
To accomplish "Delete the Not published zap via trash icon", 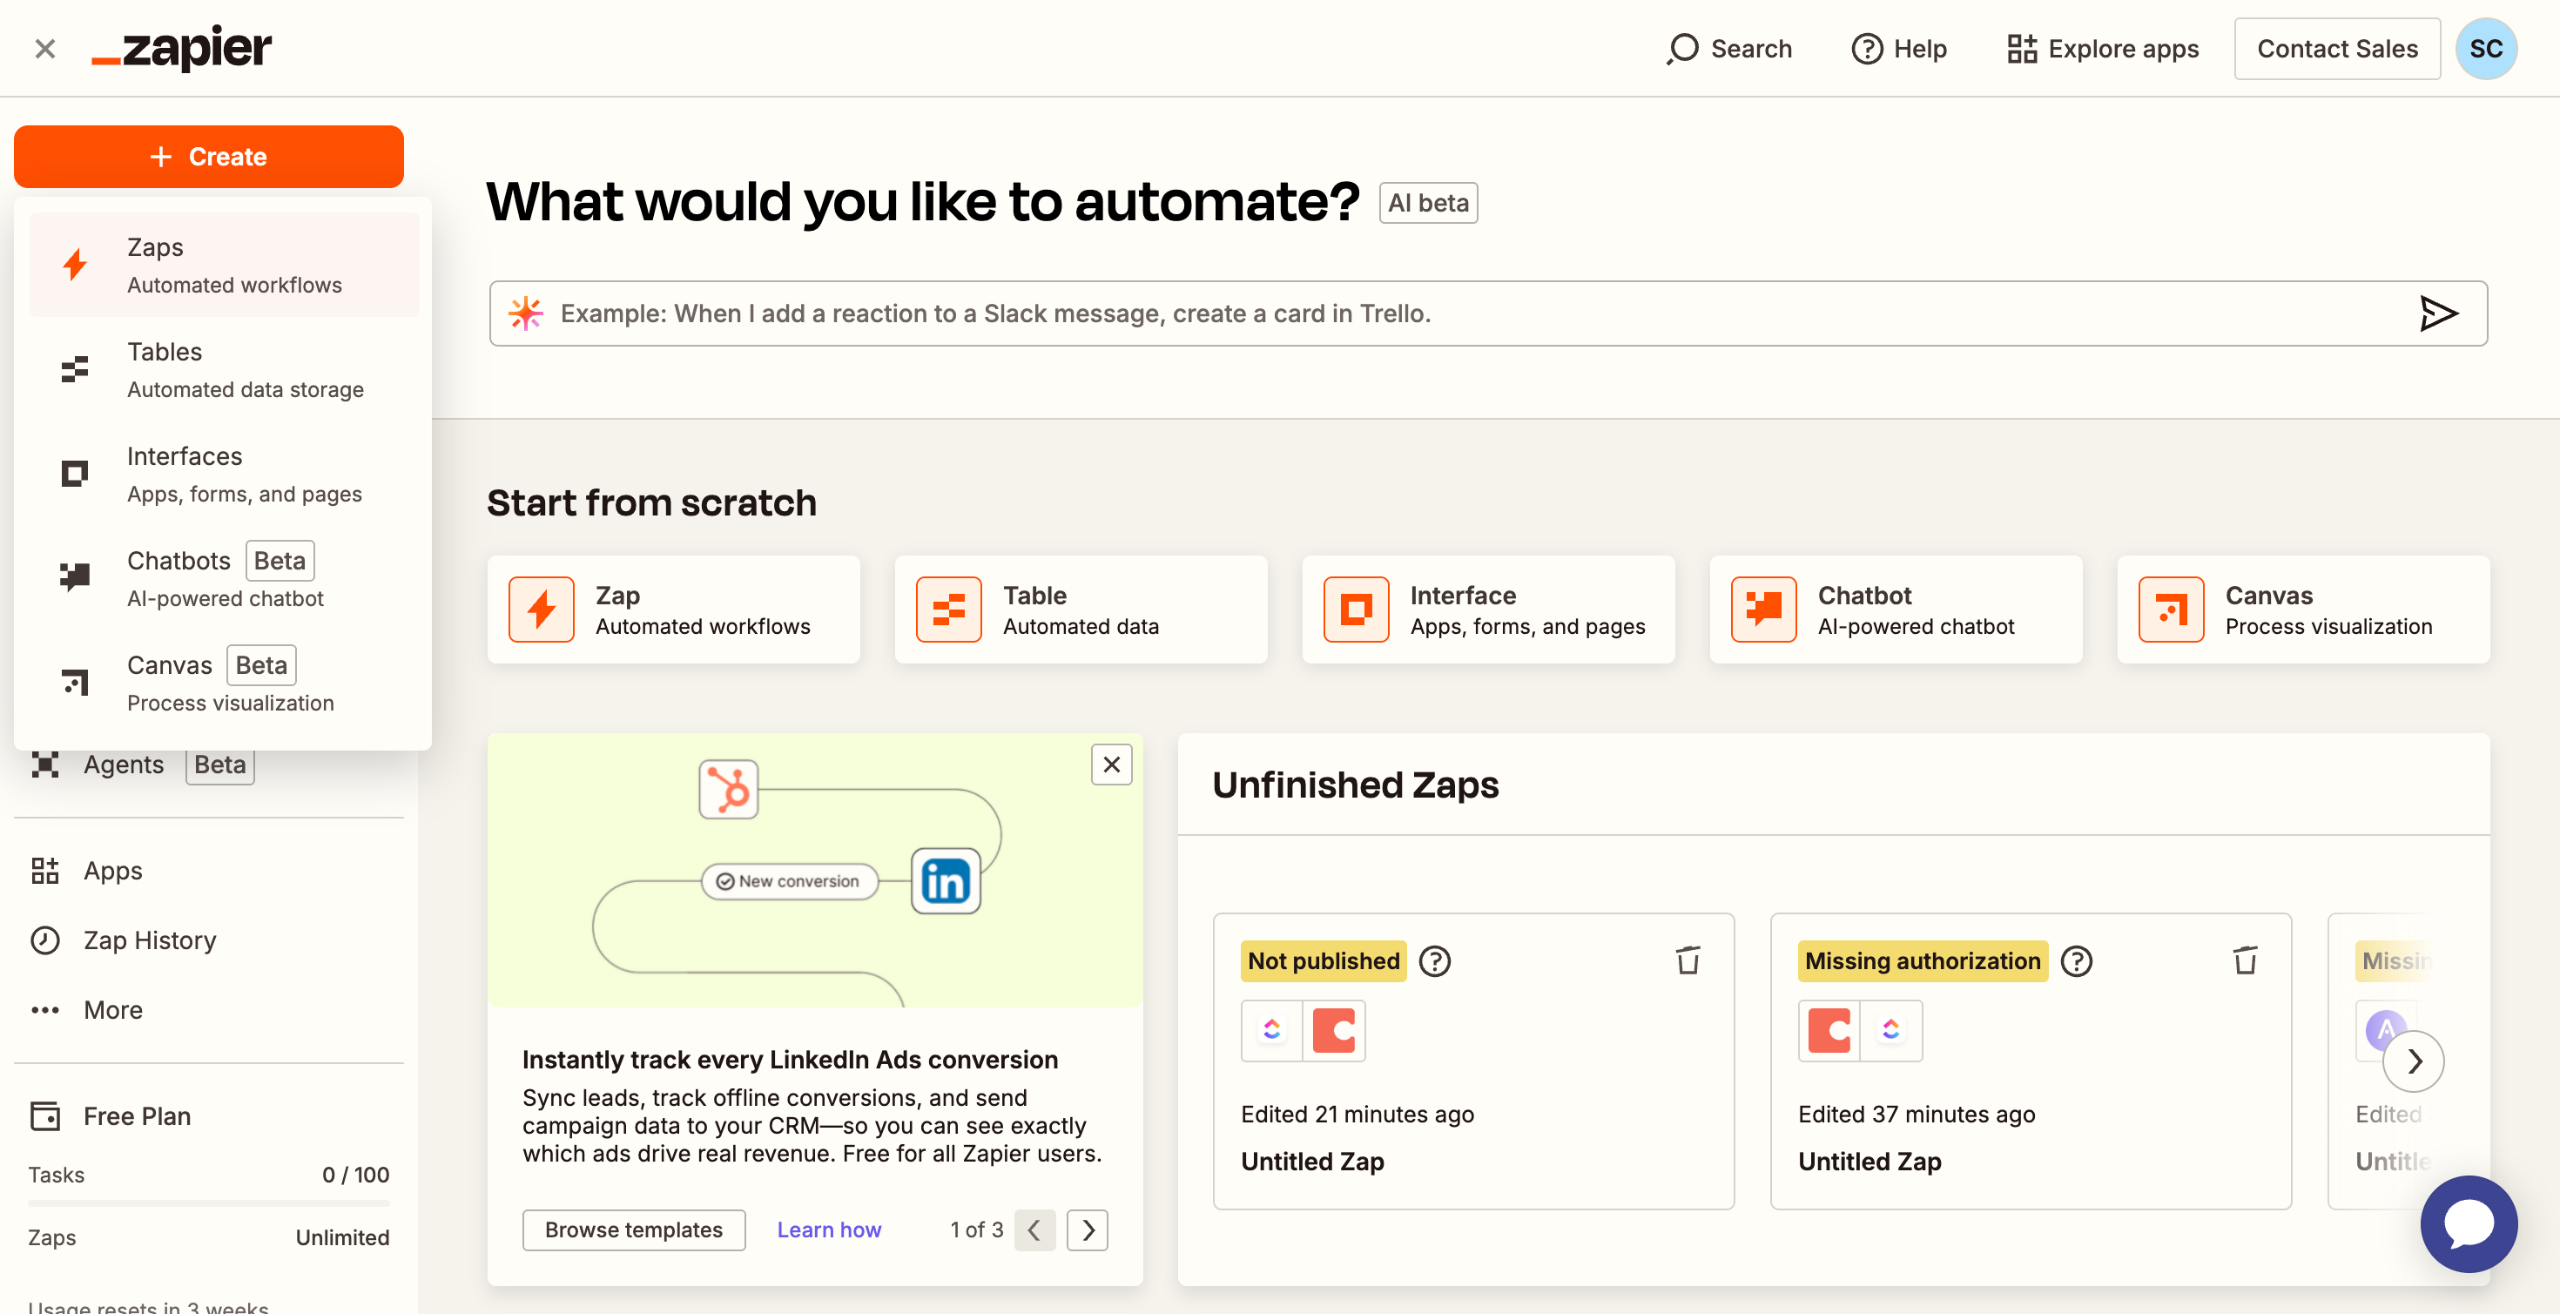I will point(1688,961).
